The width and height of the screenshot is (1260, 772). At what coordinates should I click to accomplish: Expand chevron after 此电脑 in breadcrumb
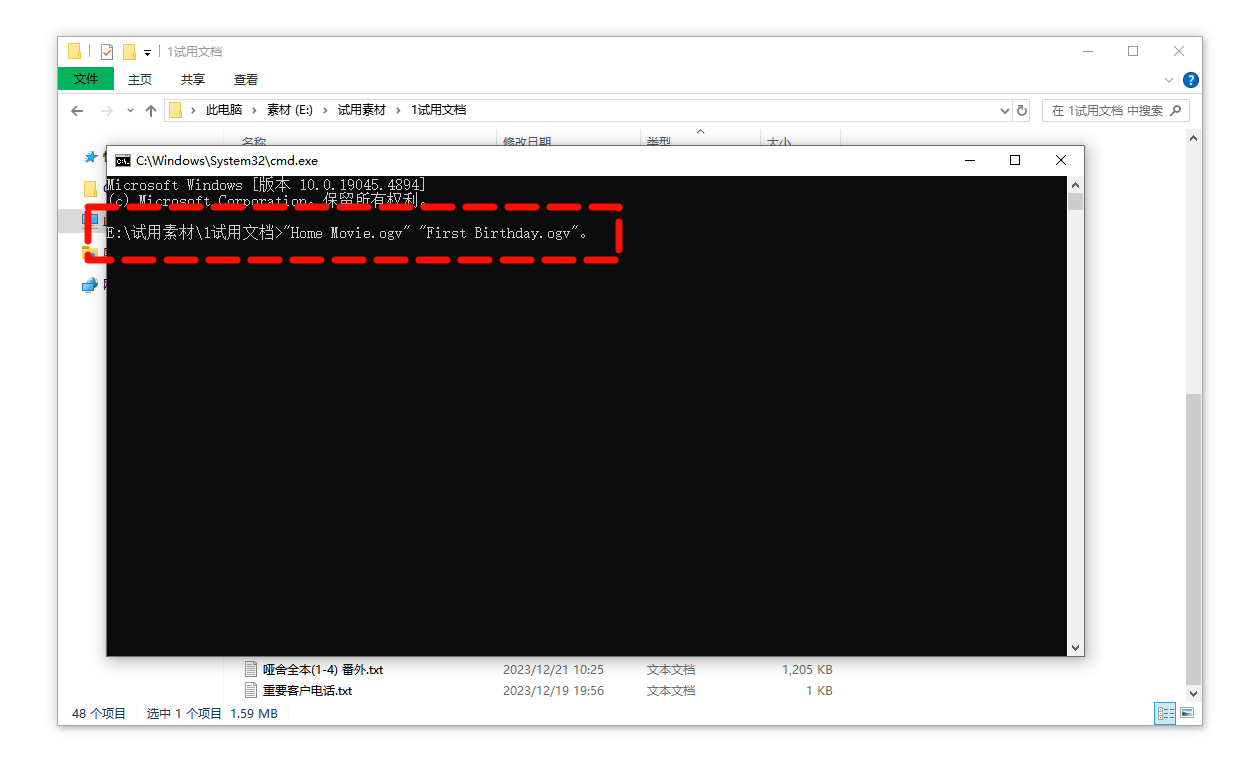(x=255, y=110)
